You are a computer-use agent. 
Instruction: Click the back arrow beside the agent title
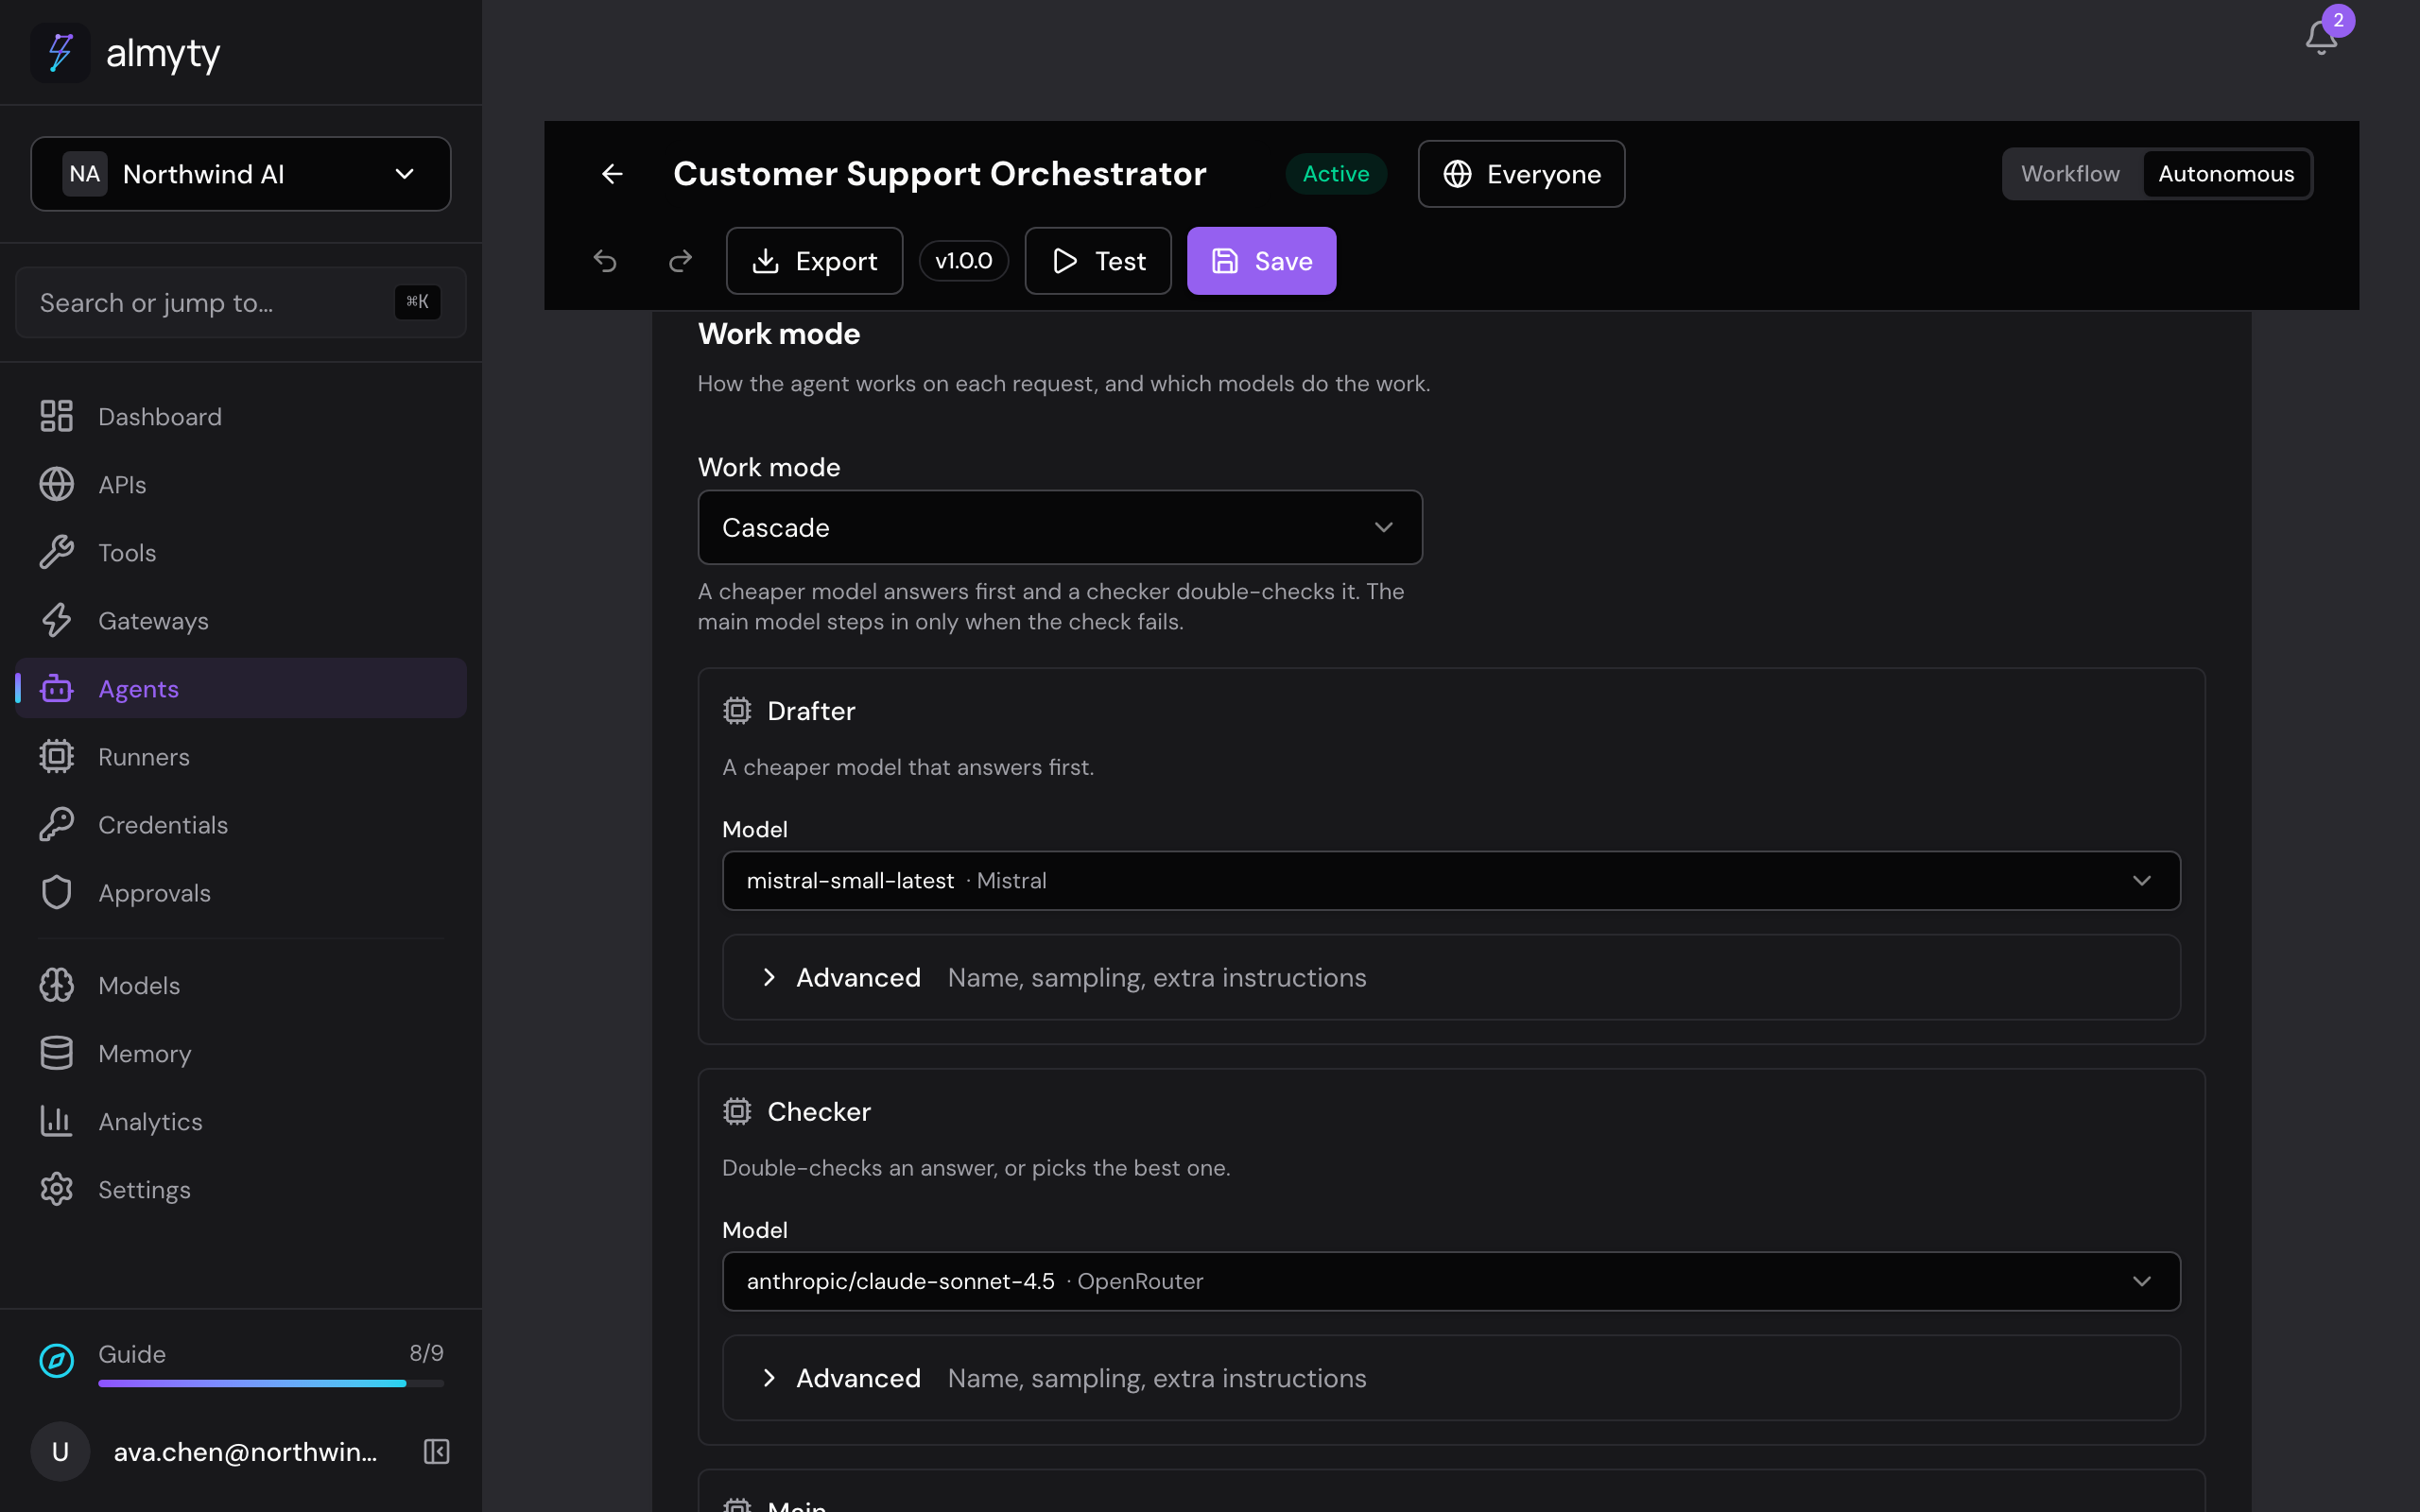612,174
